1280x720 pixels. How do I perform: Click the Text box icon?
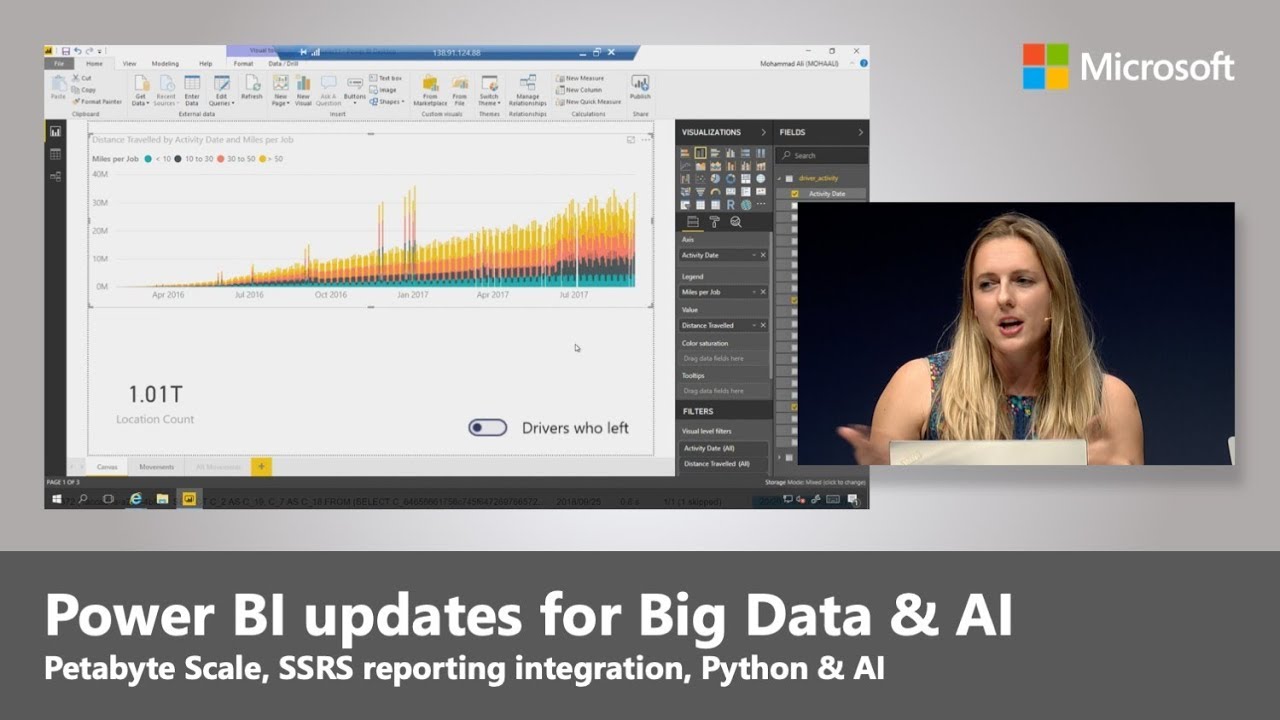pyautogui.click(x=373, y=78)
